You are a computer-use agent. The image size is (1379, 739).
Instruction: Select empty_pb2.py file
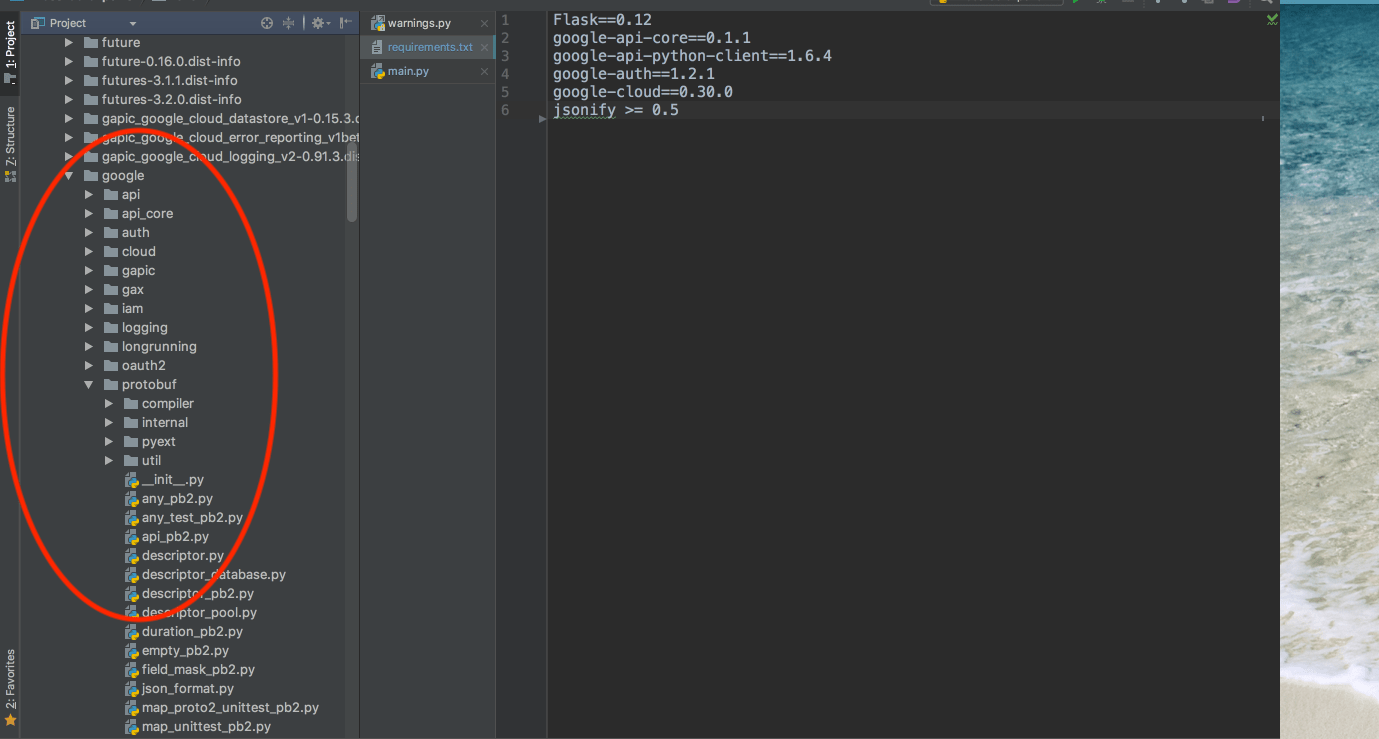click(x=185, y=651)
